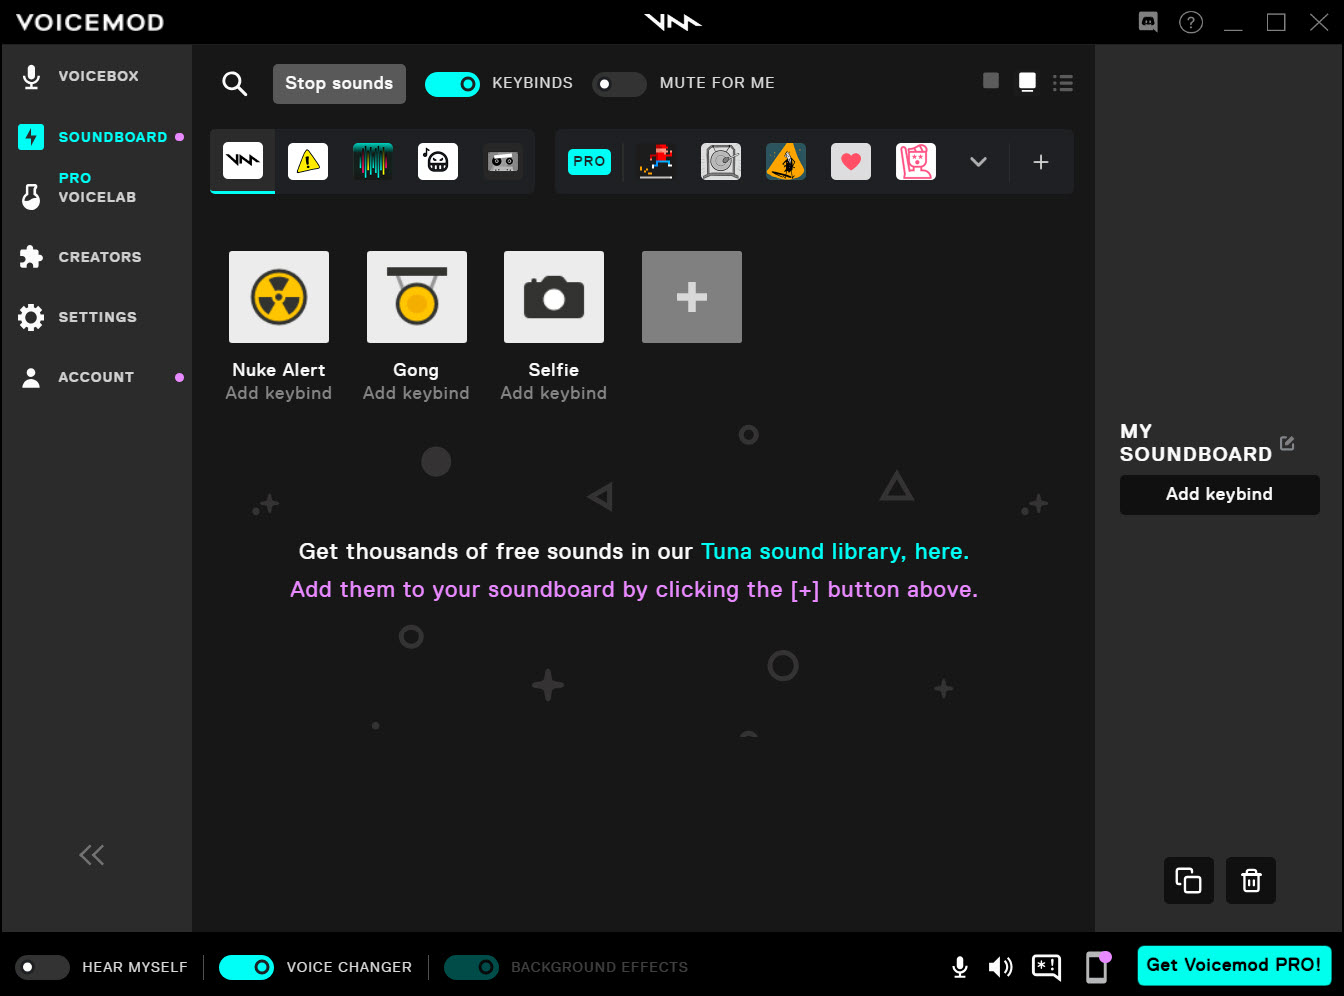Click the Stop sounds button

tap(339, 84)
